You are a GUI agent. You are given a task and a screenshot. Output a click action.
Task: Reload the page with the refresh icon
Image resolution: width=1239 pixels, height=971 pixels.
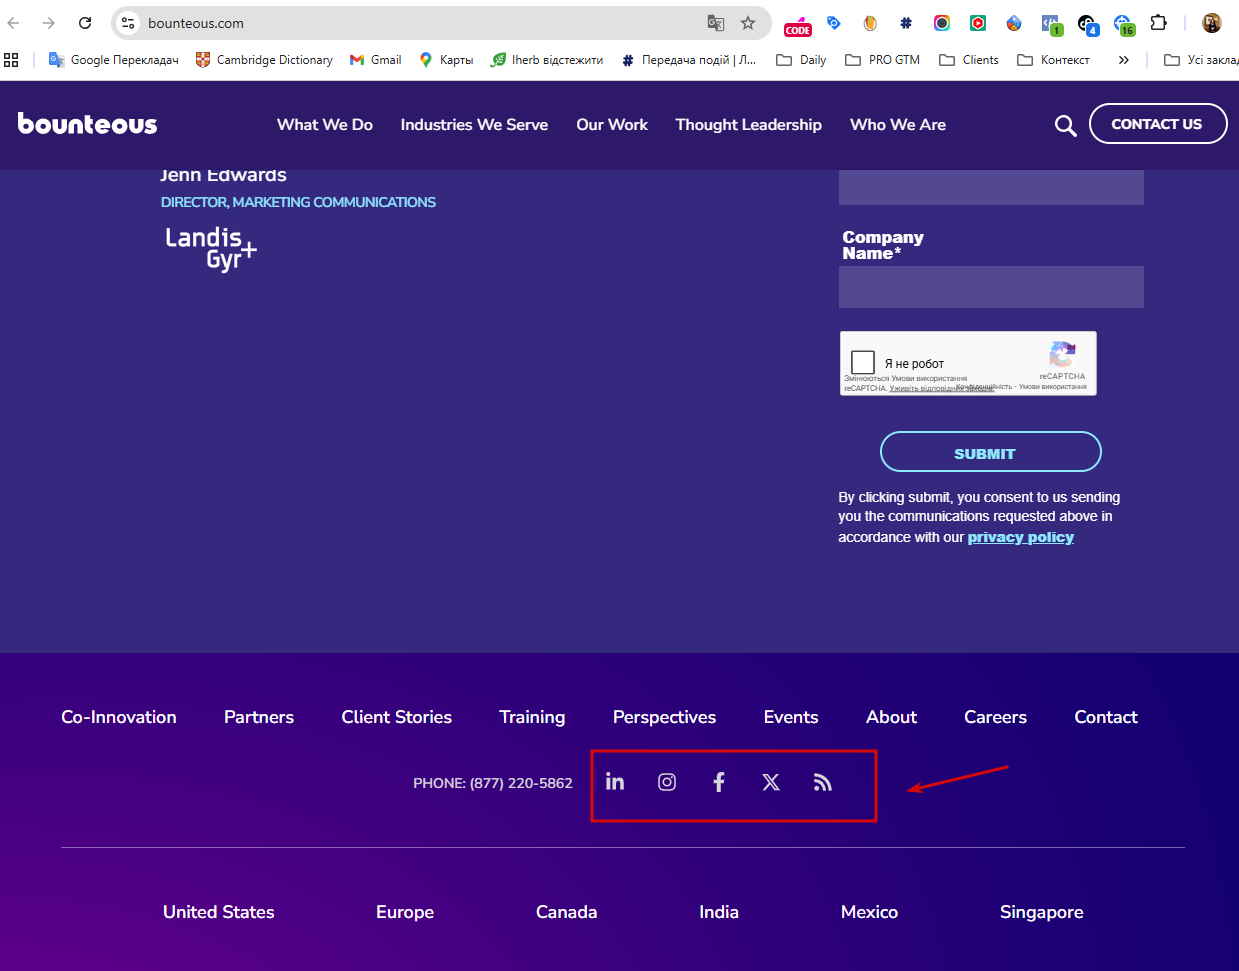pyautogui.click(x=85, y=23)
